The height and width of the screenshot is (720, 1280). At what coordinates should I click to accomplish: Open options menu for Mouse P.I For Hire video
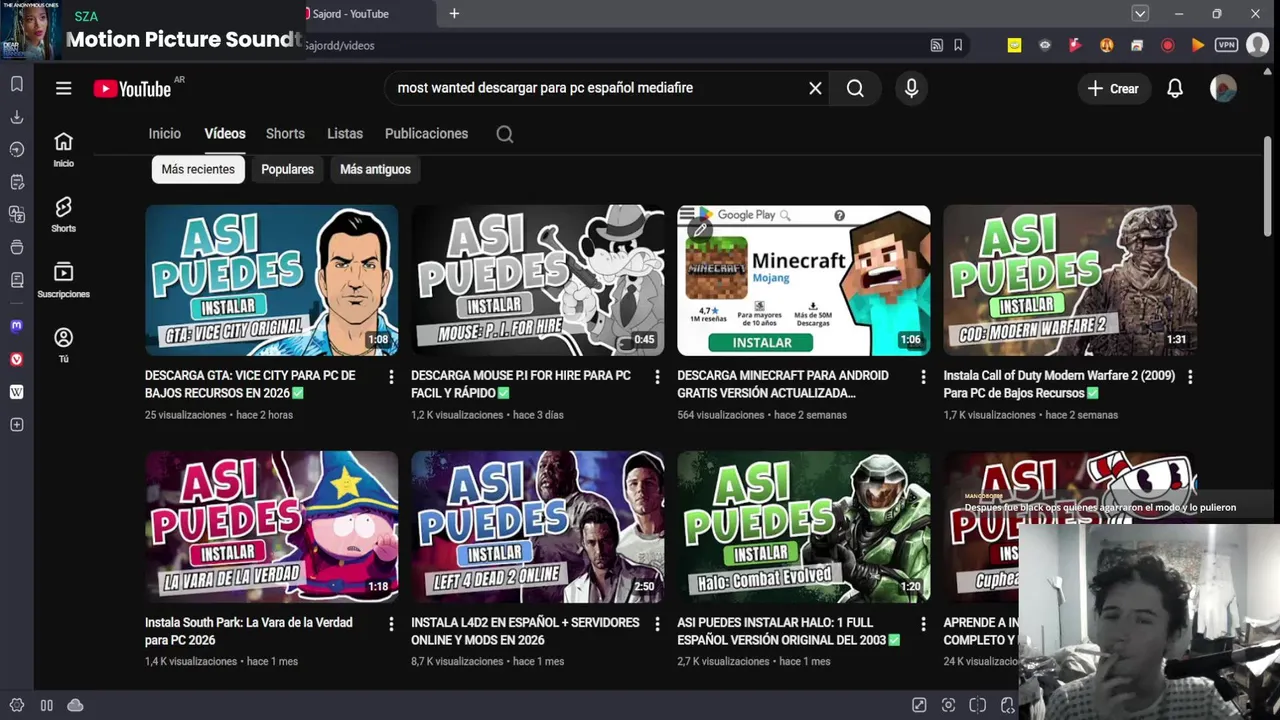pos(657,377)
